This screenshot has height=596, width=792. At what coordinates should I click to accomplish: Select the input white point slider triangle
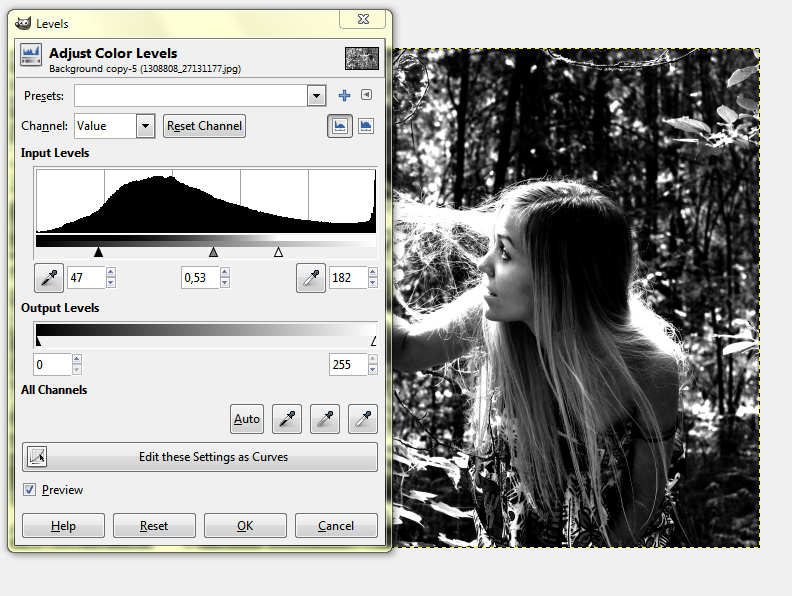click(x=278, y=252)
